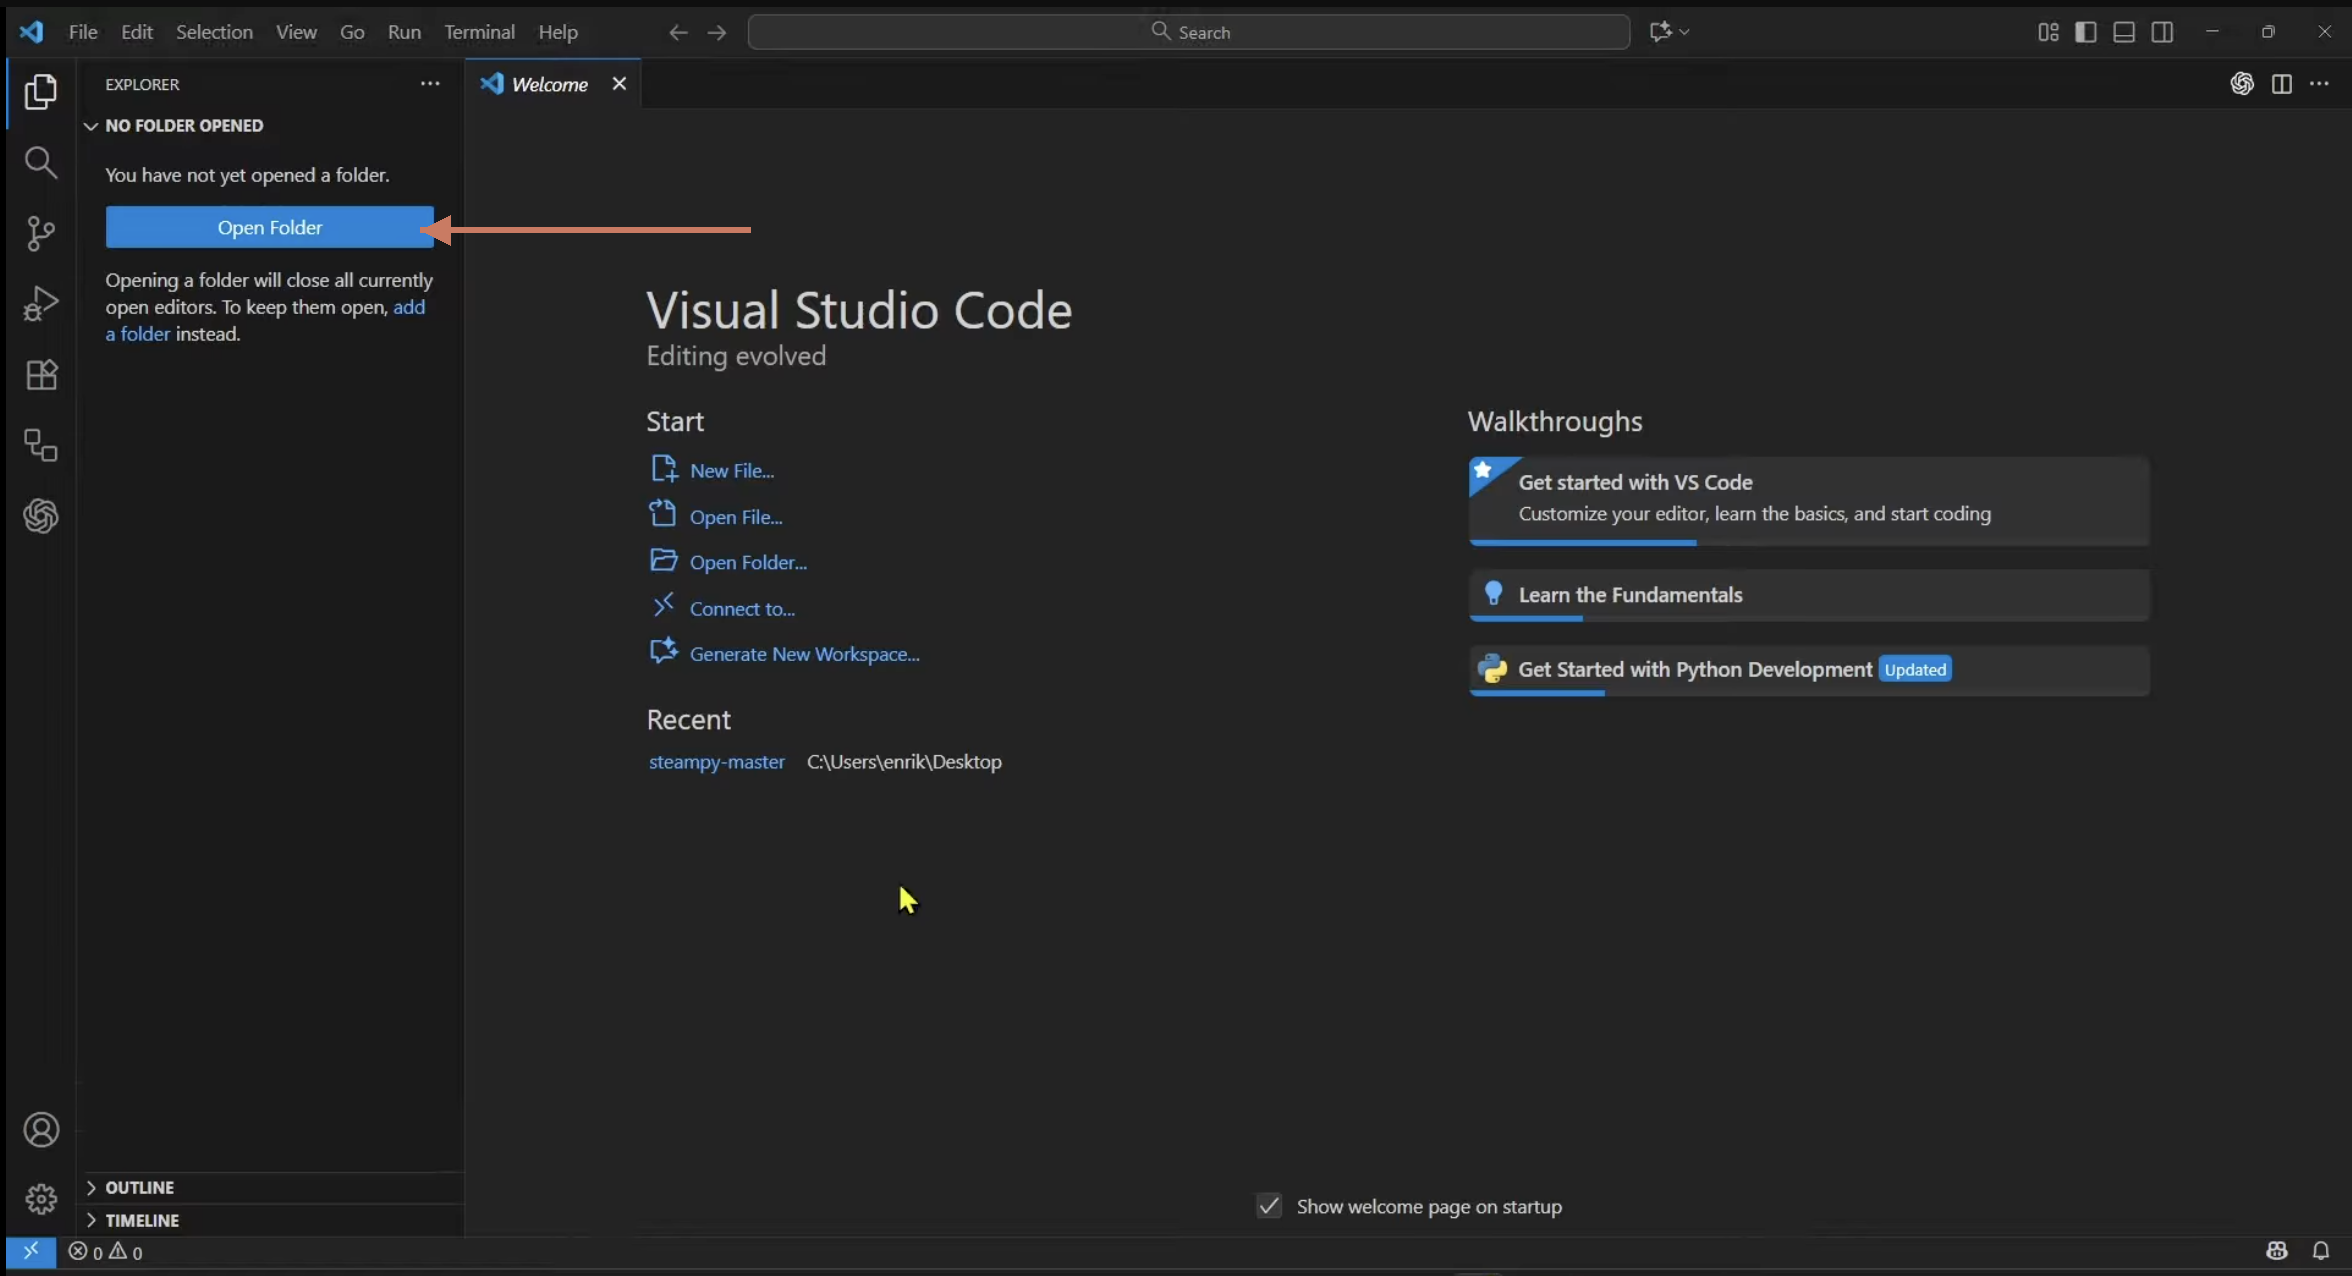Open editor More Actions ellipsis
The image size is (2352, 1276).
(x=2320, y=84)
